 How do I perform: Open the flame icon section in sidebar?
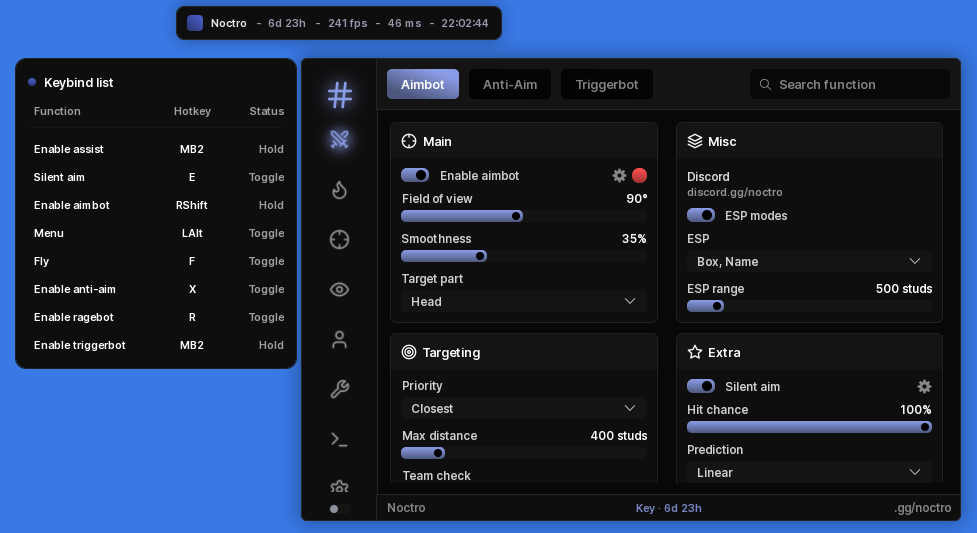[340, 190]
